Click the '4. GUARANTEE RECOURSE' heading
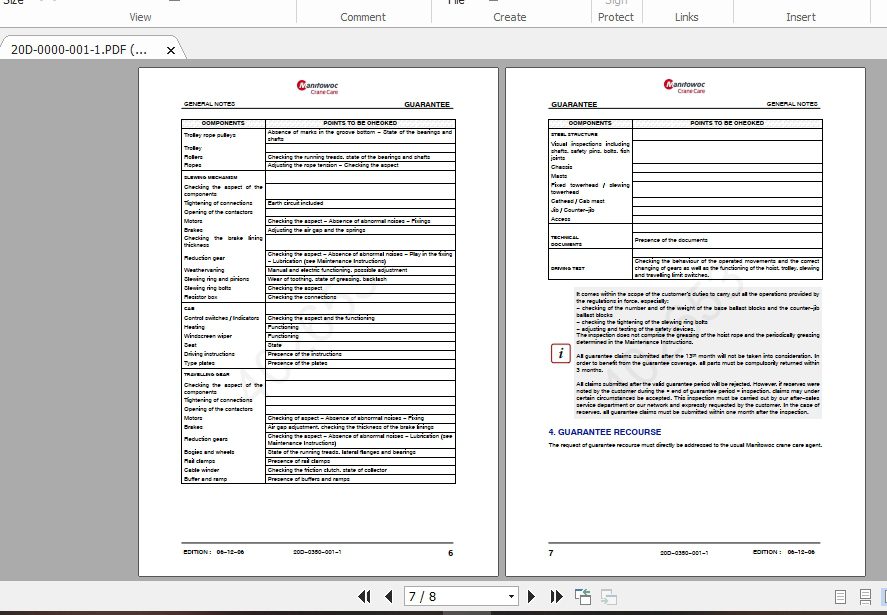 click(604, 432)
